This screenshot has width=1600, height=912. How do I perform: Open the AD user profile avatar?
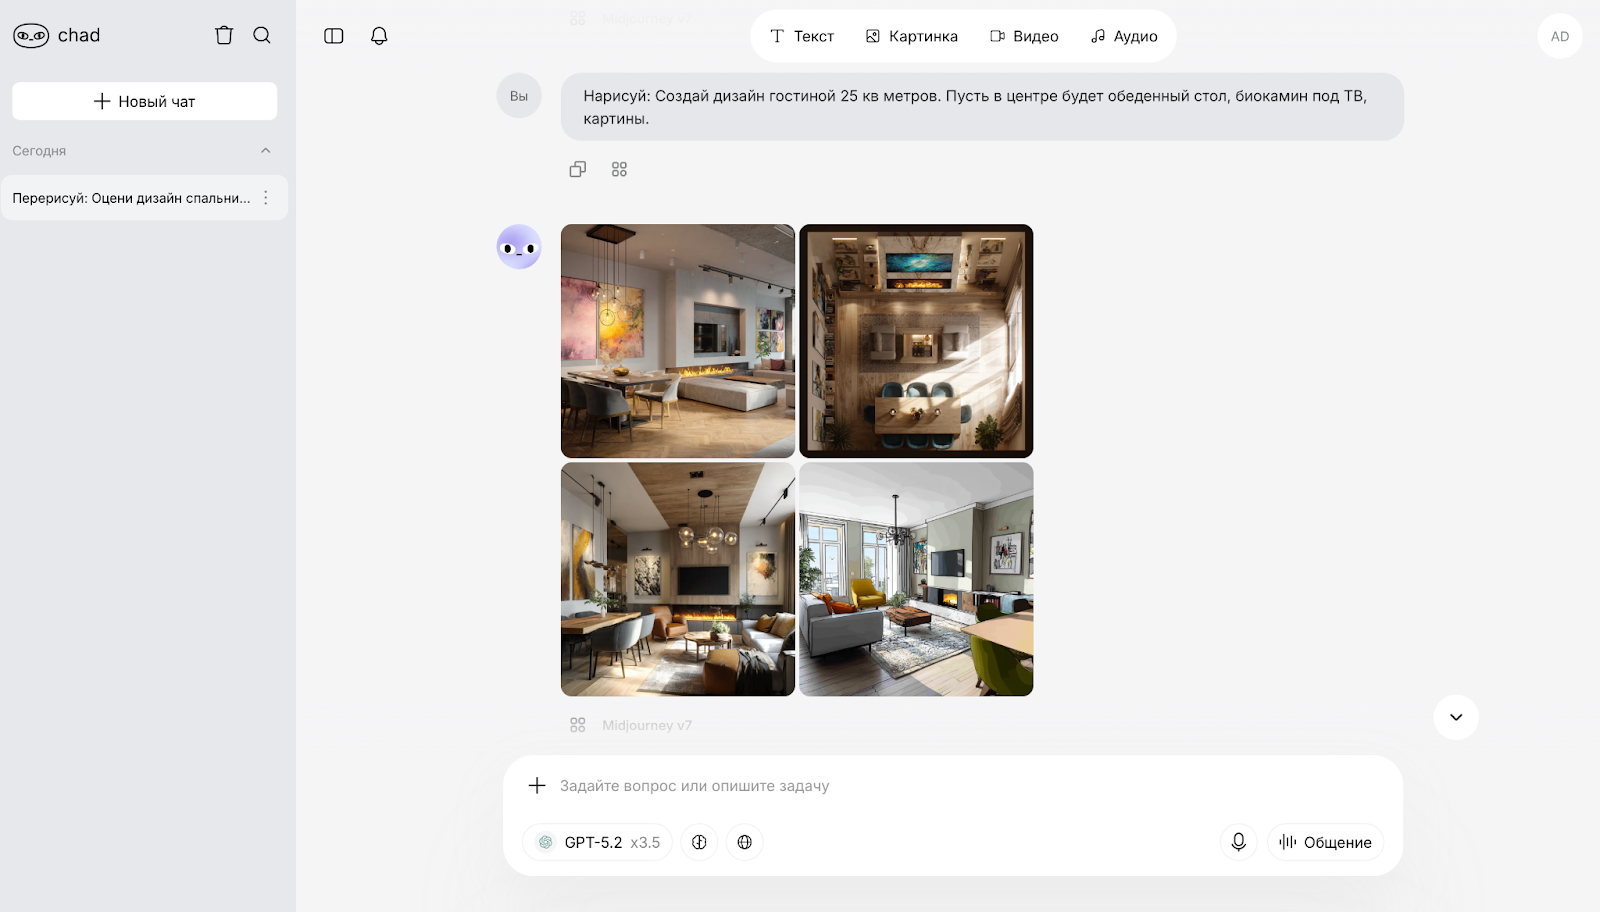[x=1559, y=36]
